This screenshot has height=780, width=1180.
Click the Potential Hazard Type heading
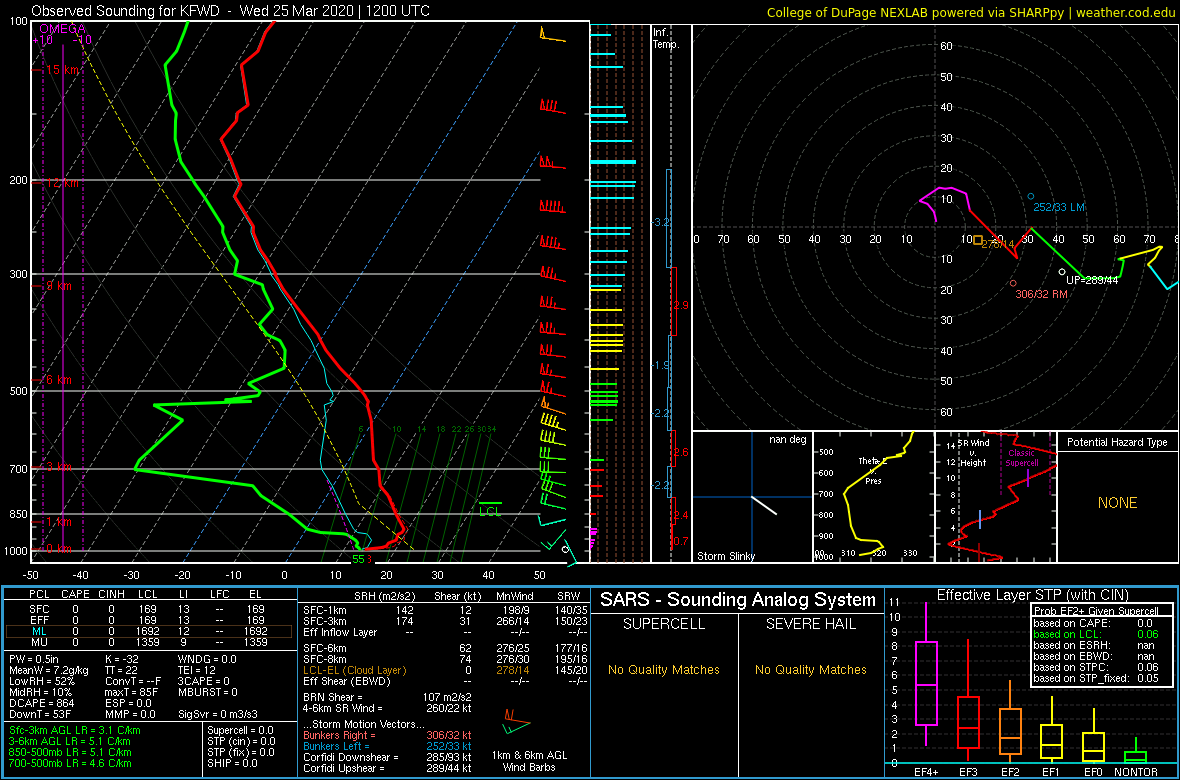click(1117, 442)
